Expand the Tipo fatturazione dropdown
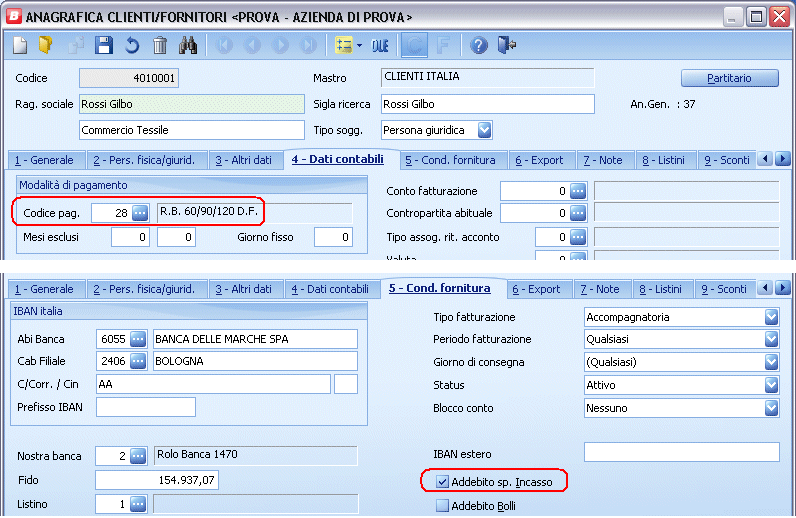Viewport: 796px width, 518px height. coord(771,317)
